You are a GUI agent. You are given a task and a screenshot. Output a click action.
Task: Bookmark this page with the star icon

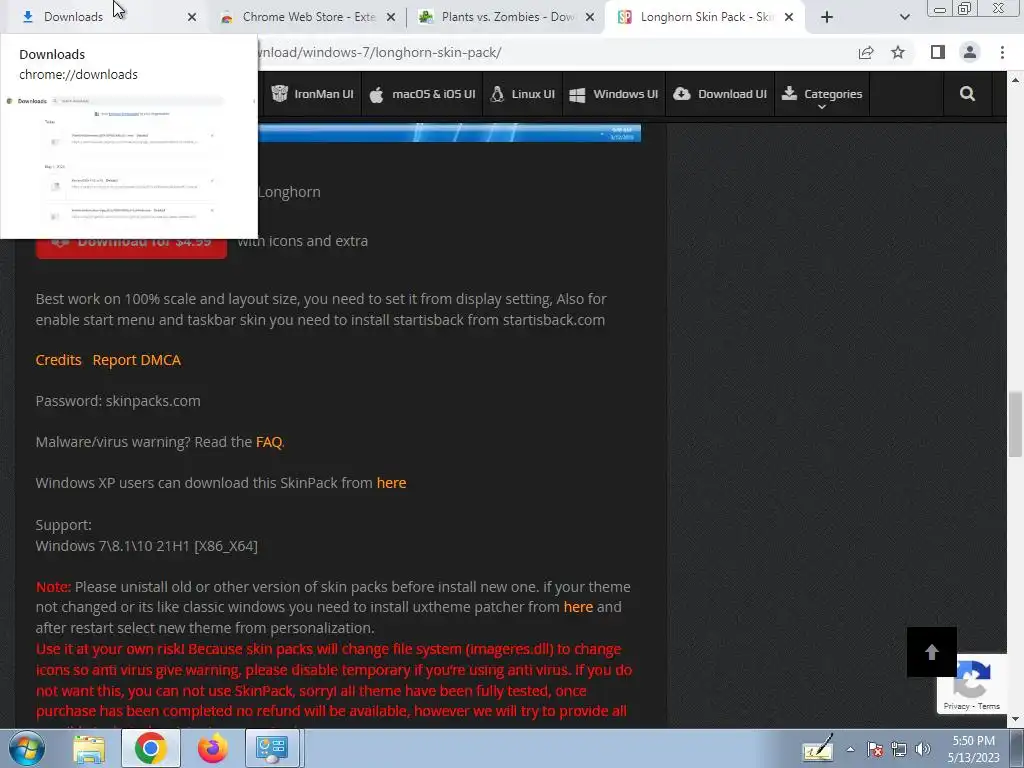pyautogui.click(x=898, y=53)
